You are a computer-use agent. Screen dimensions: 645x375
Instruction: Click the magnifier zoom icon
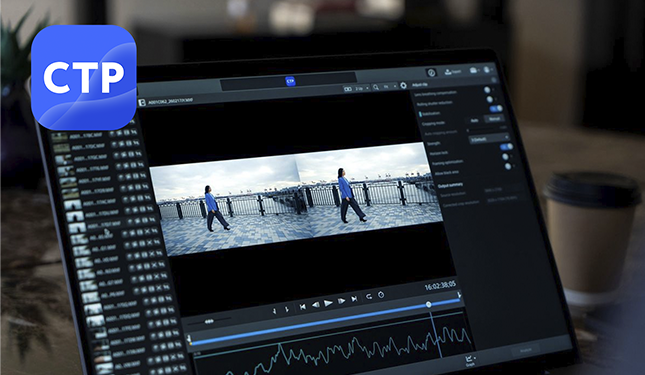pos(376,87)
